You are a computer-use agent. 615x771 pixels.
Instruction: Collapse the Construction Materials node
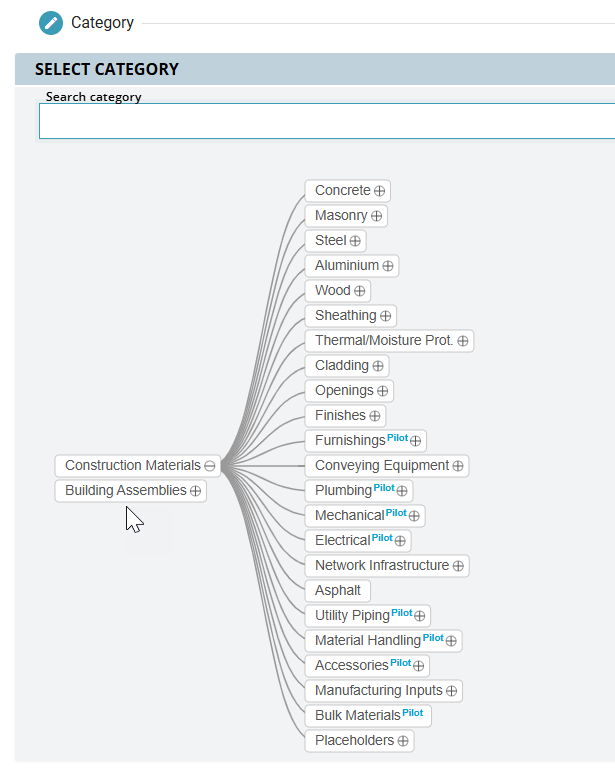tap(210, 466)
